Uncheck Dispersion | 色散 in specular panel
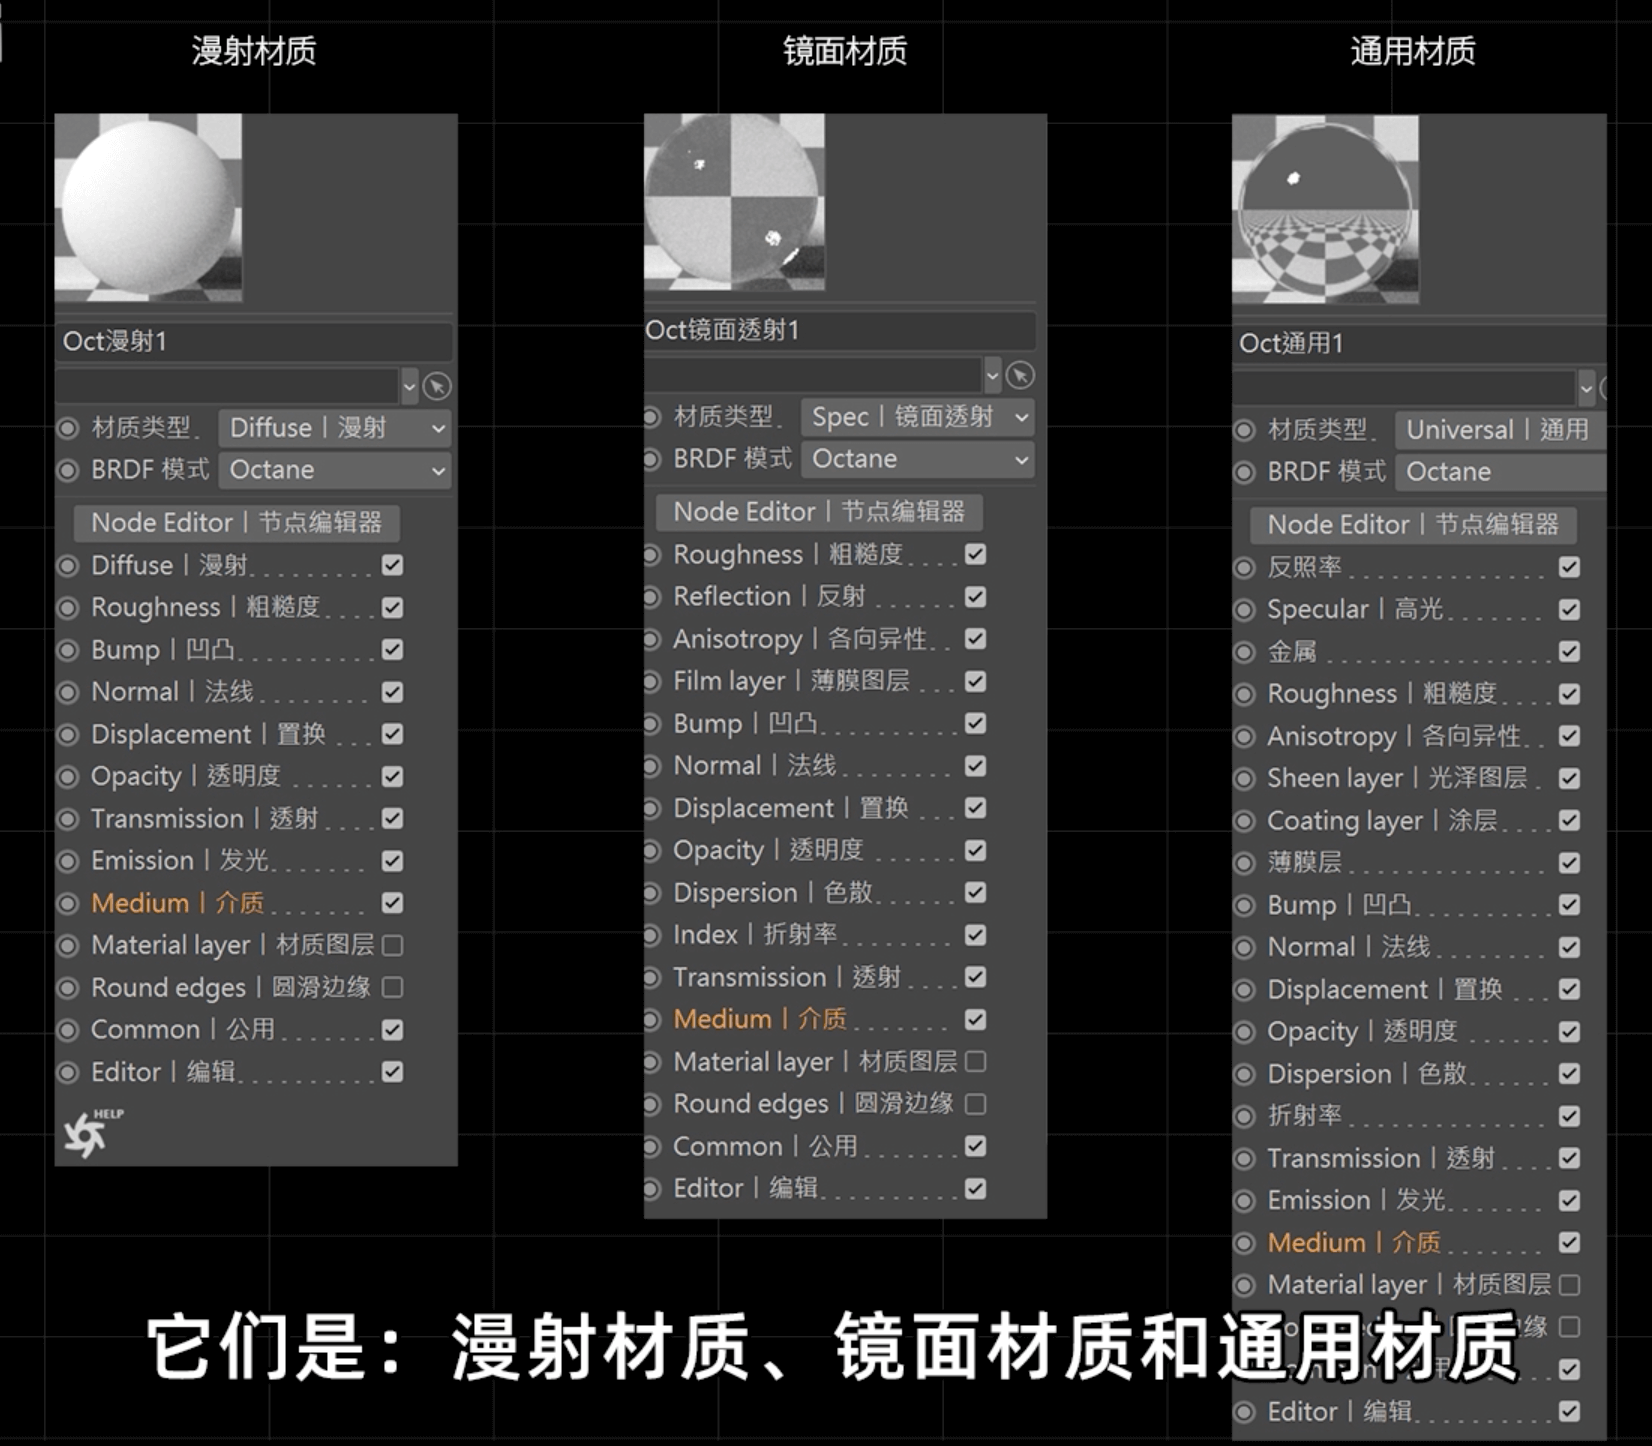The image size is (1652, 1446). tap(975, 892)
